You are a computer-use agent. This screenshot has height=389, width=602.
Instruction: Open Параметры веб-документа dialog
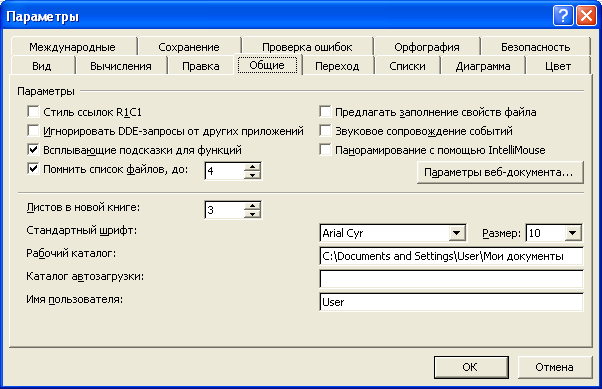click(500, 172)
